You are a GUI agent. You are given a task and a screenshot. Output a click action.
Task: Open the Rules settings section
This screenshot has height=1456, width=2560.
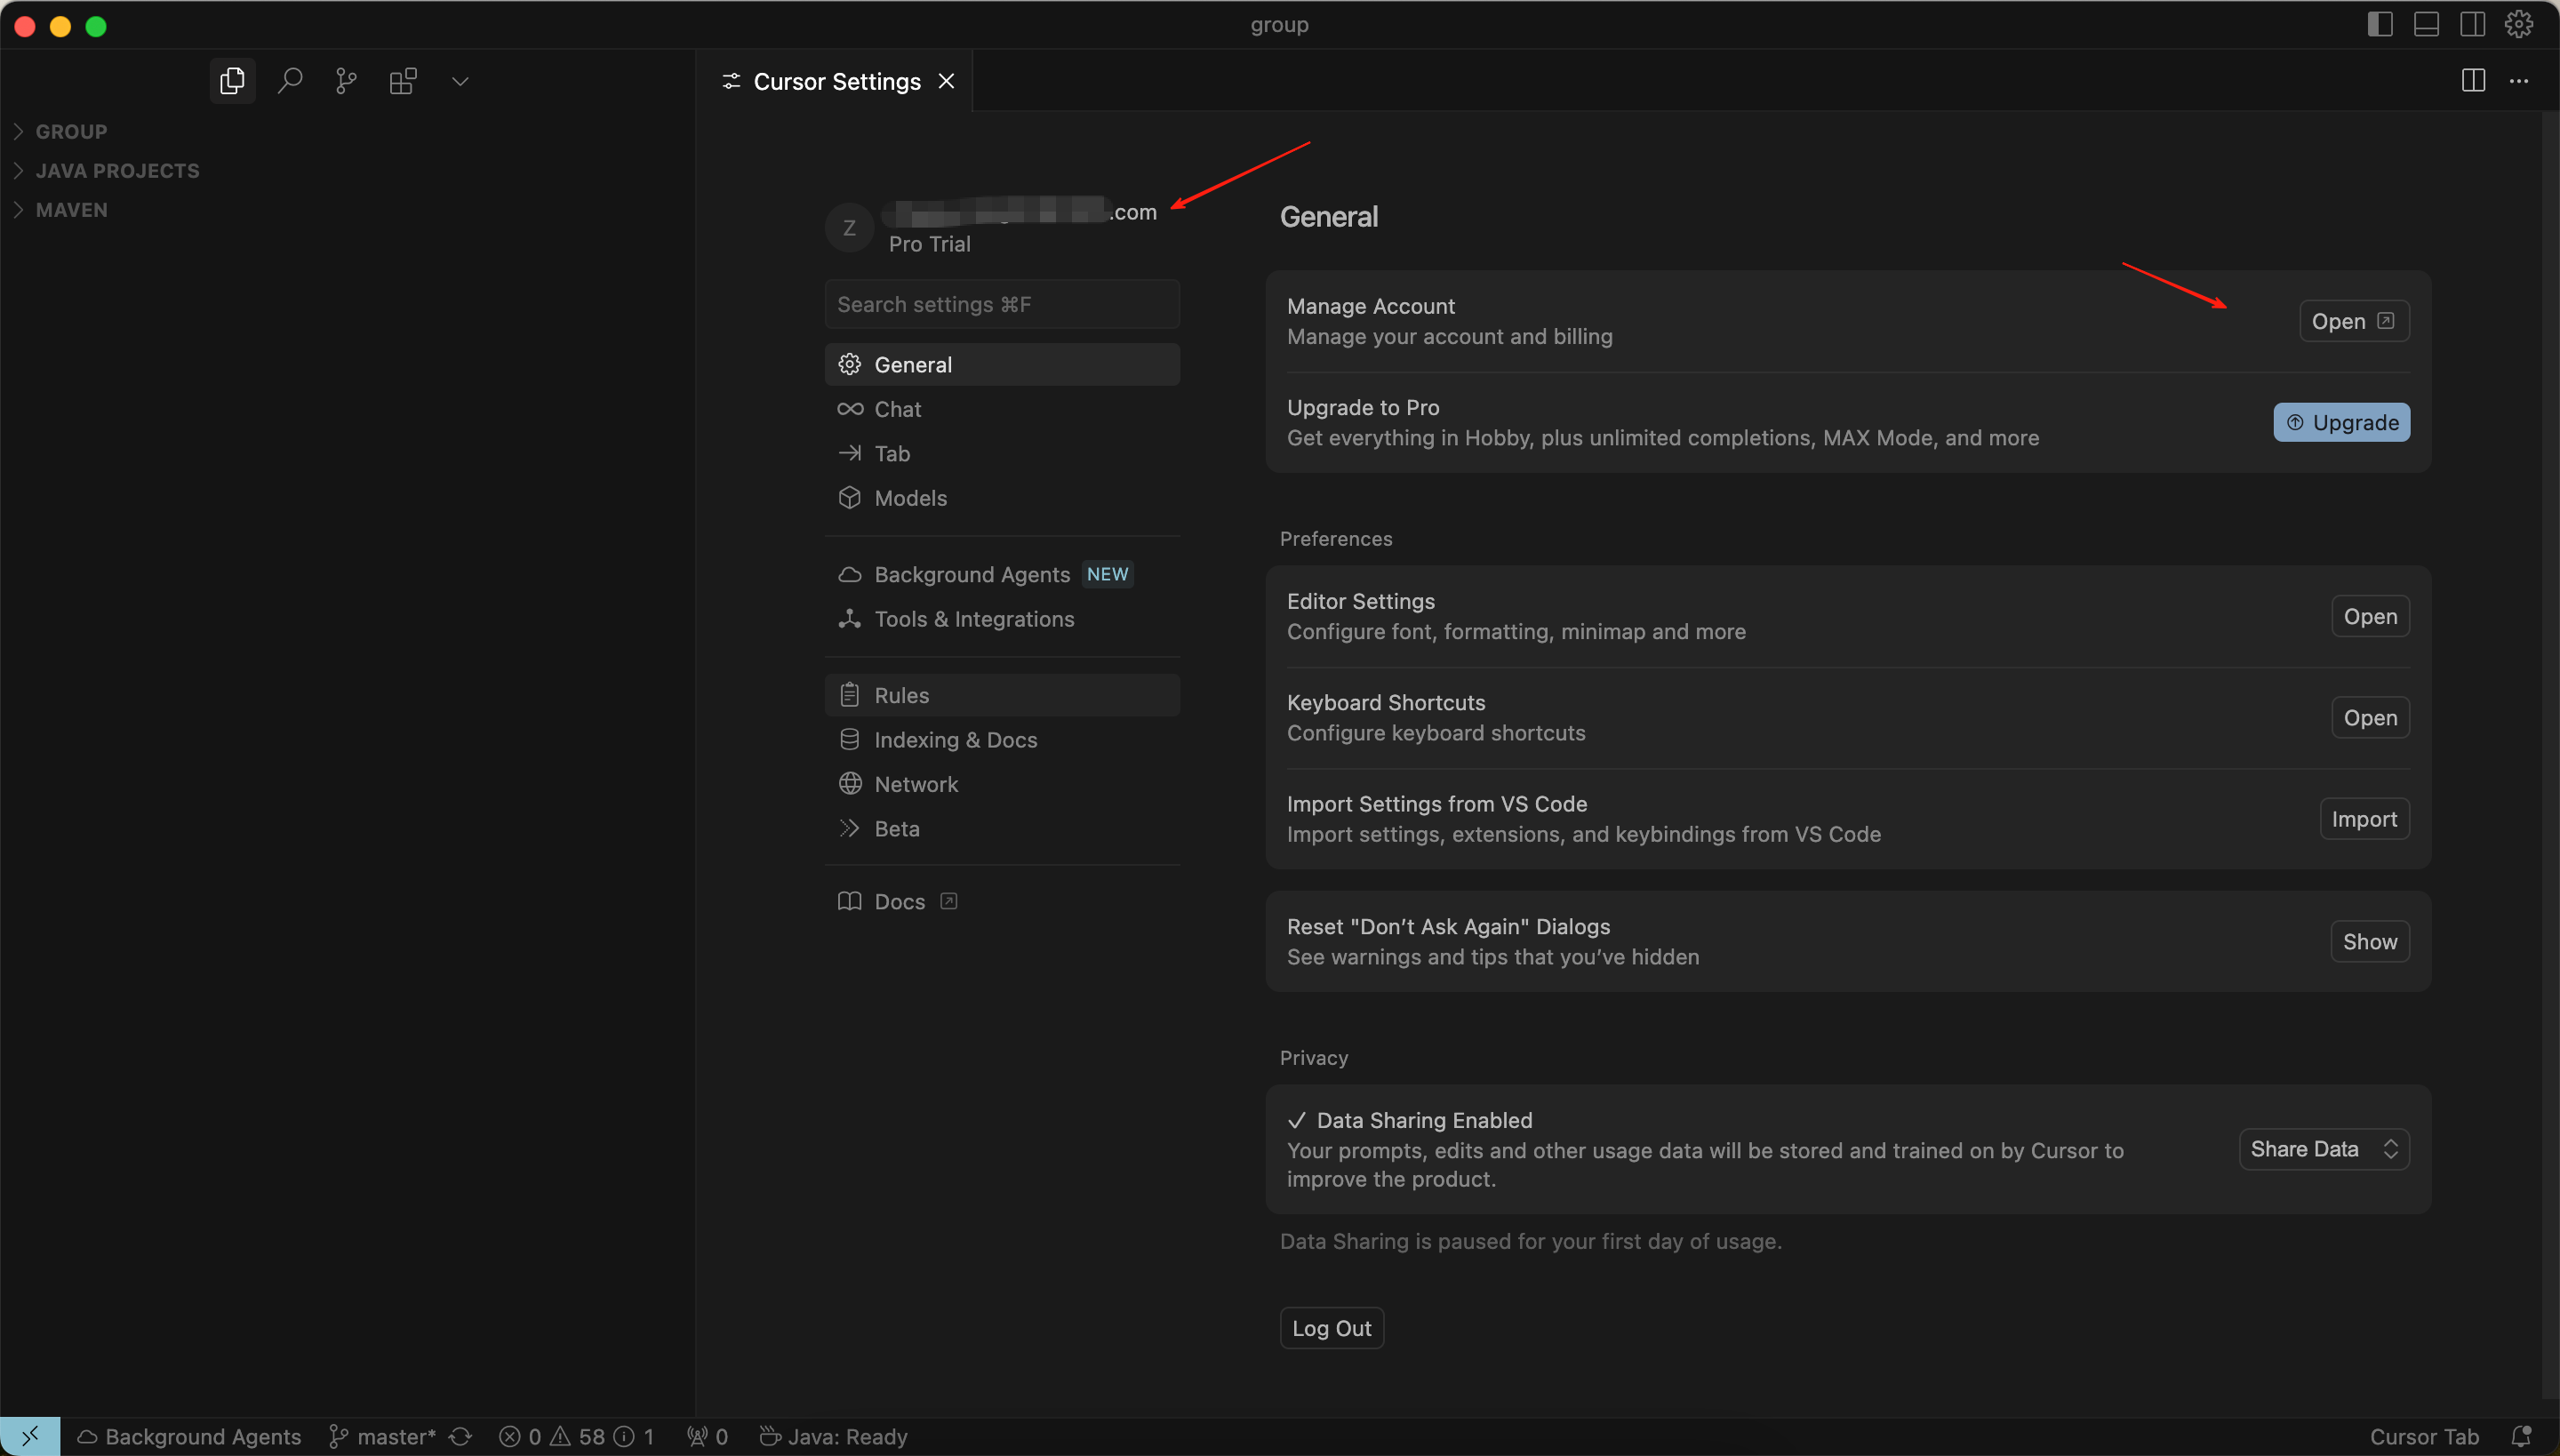1002,695
